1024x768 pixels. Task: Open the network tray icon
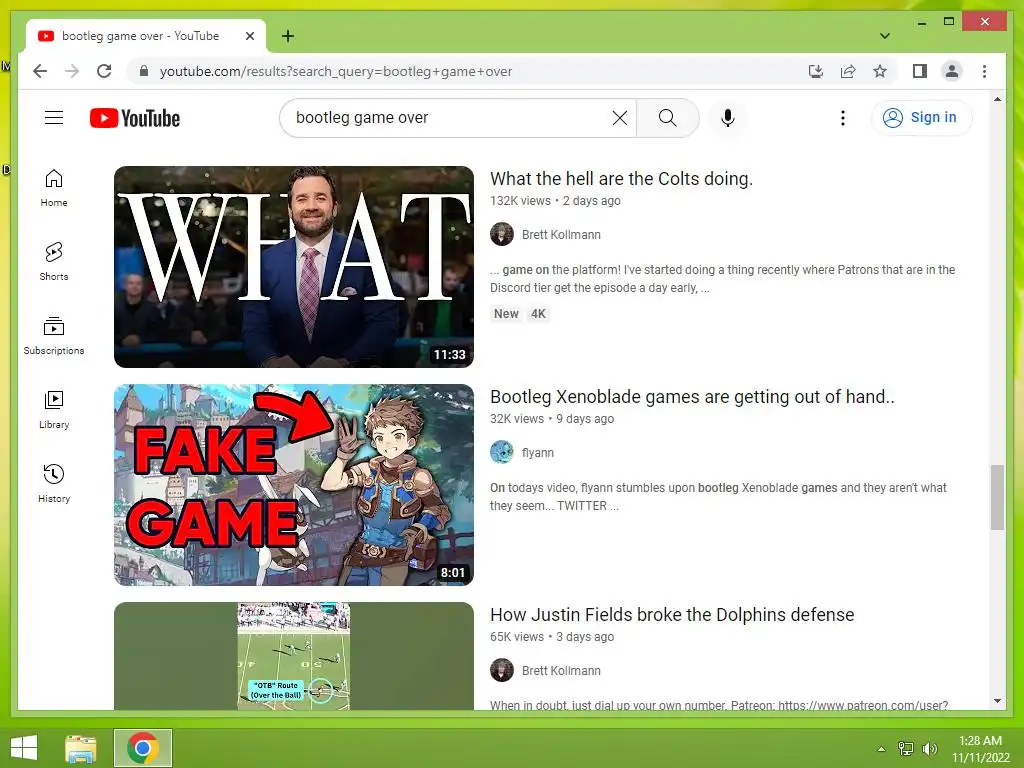pos(906,749)
